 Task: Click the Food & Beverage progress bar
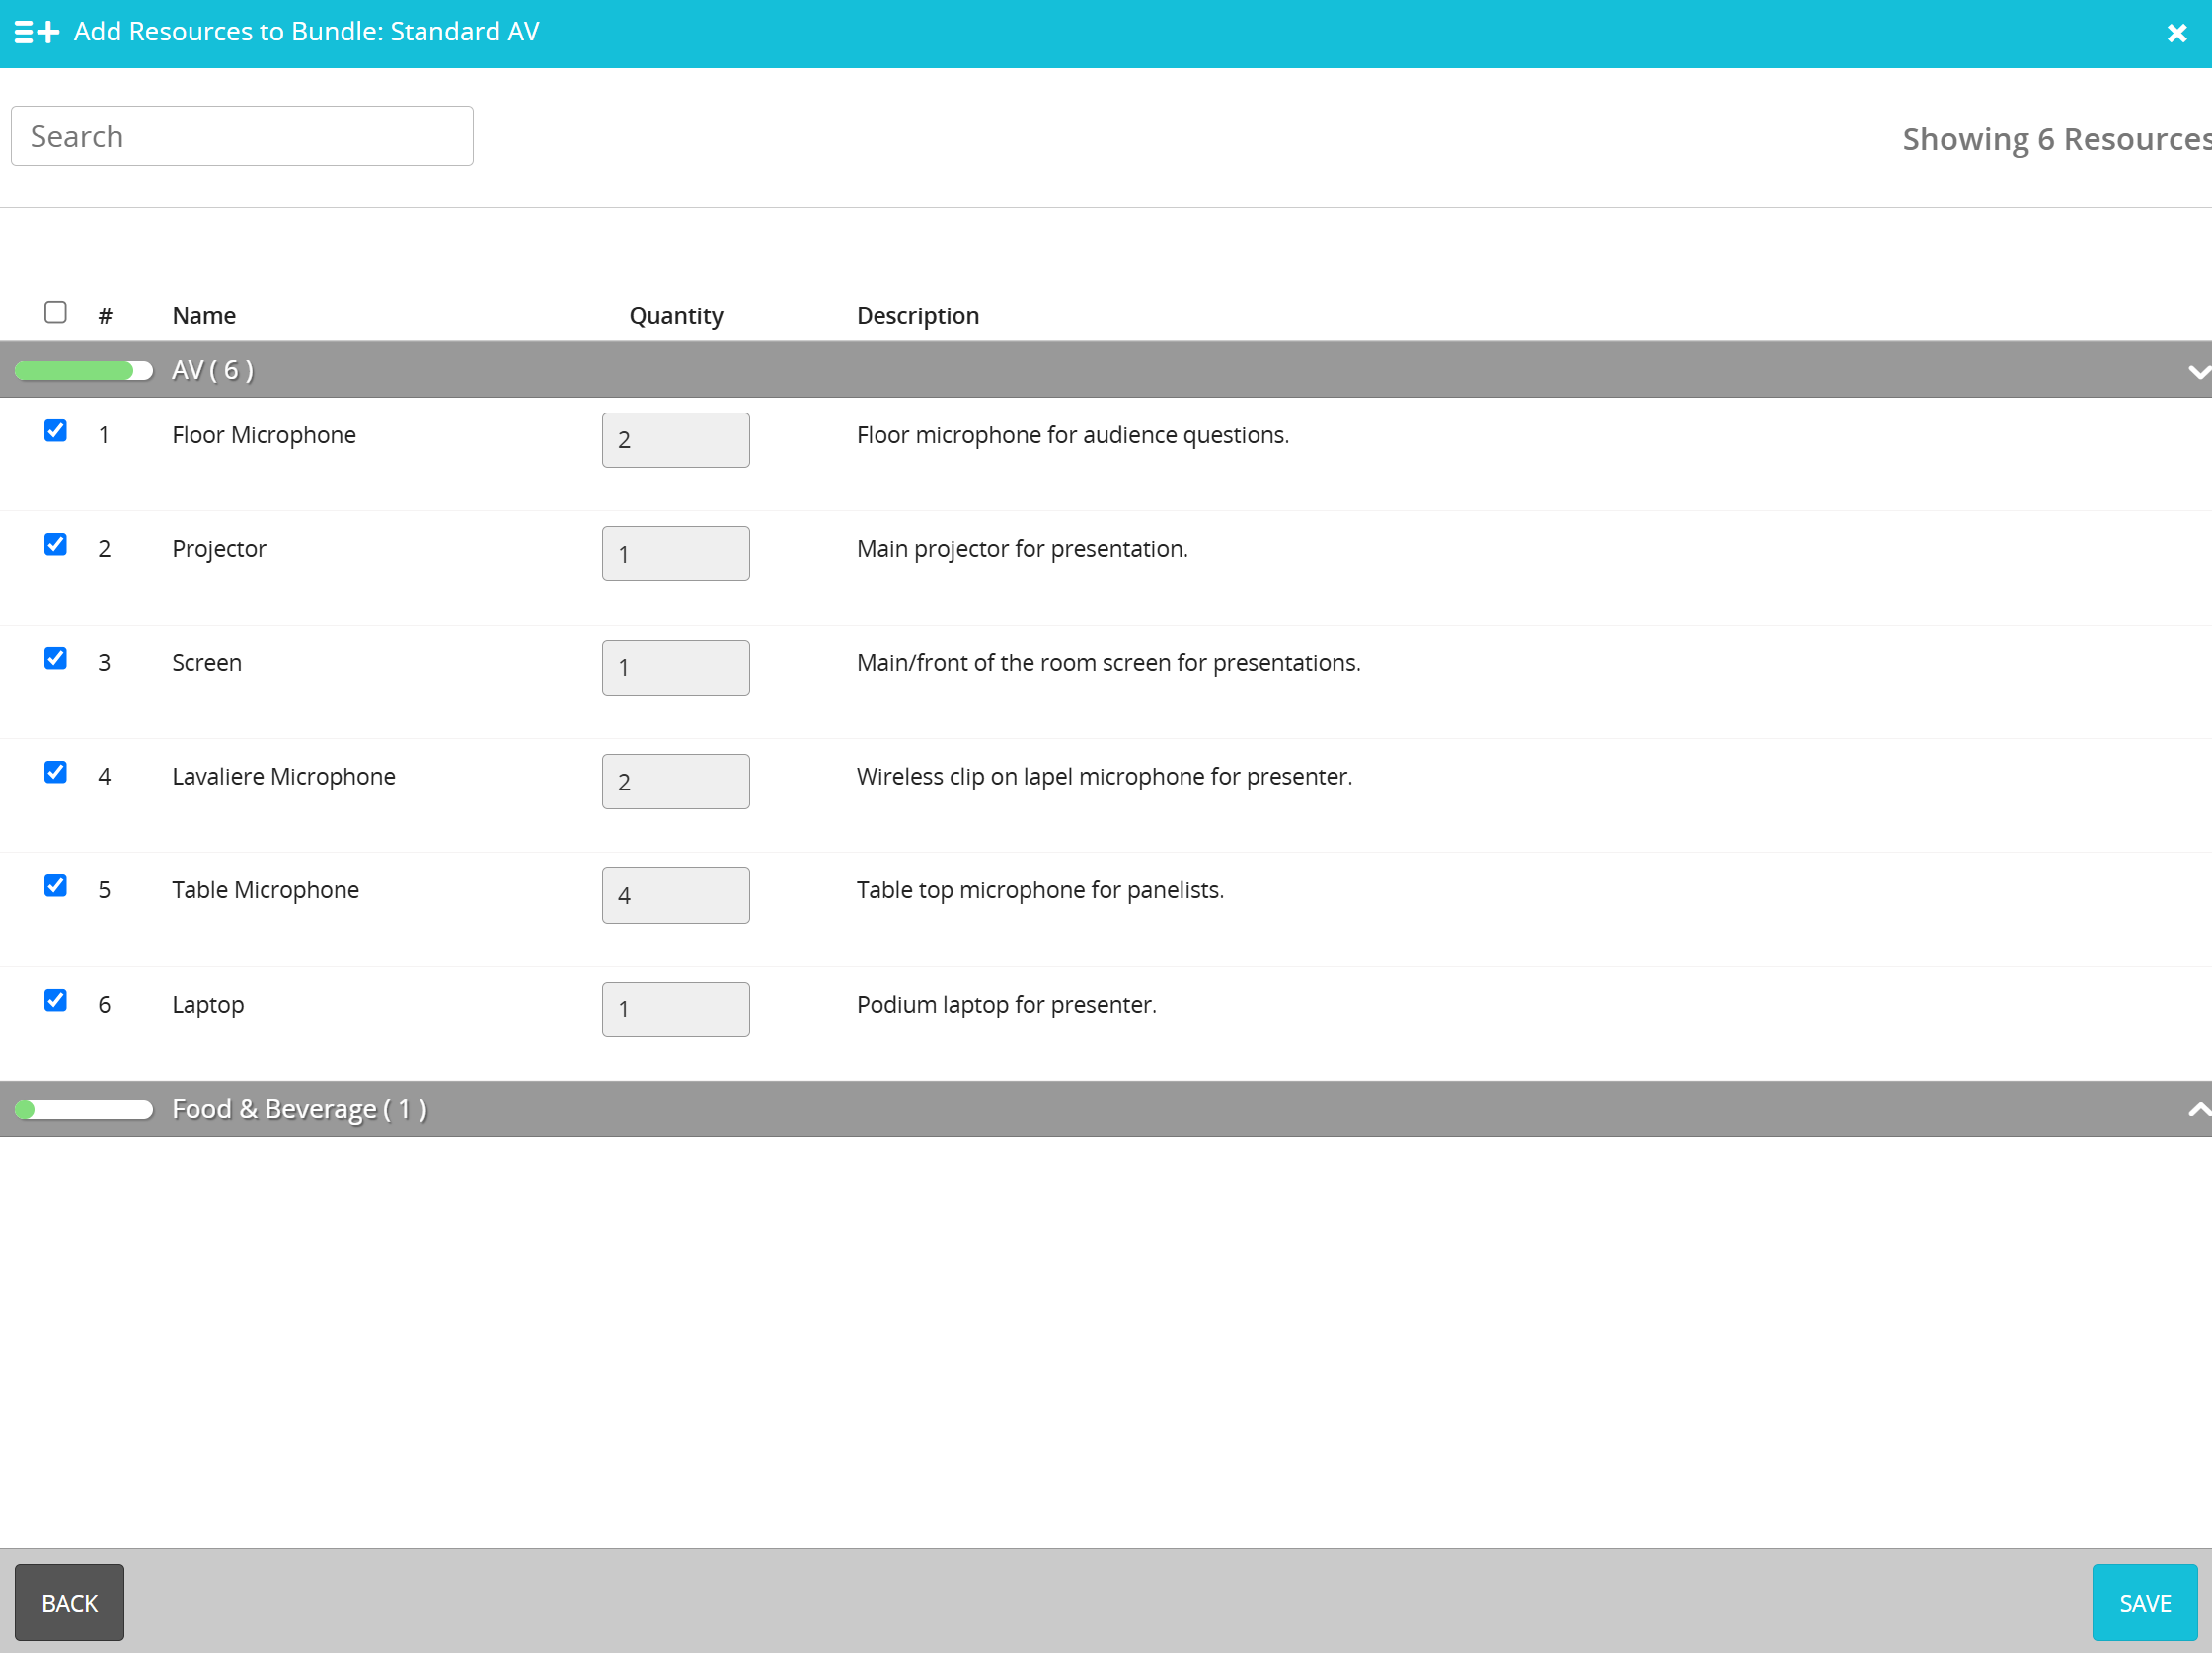coord(84,1109)
